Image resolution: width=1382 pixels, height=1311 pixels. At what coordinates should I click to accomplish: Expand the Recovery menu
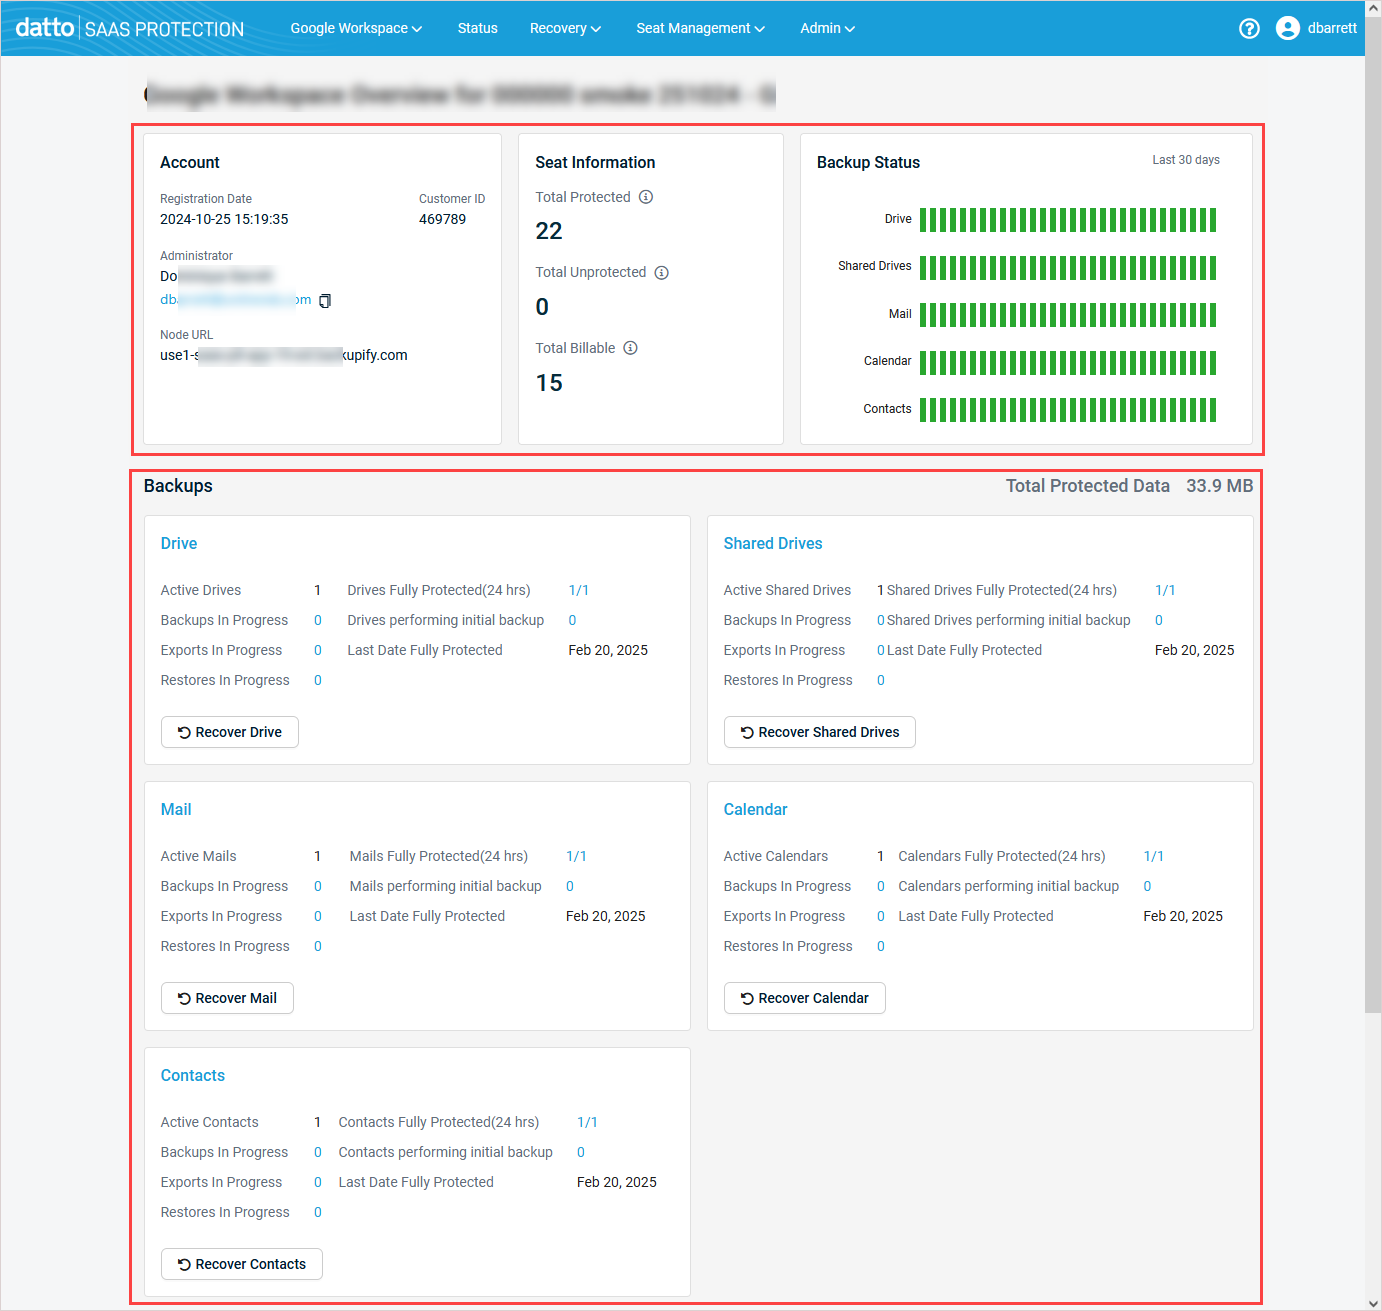click(x=565, y=28)
